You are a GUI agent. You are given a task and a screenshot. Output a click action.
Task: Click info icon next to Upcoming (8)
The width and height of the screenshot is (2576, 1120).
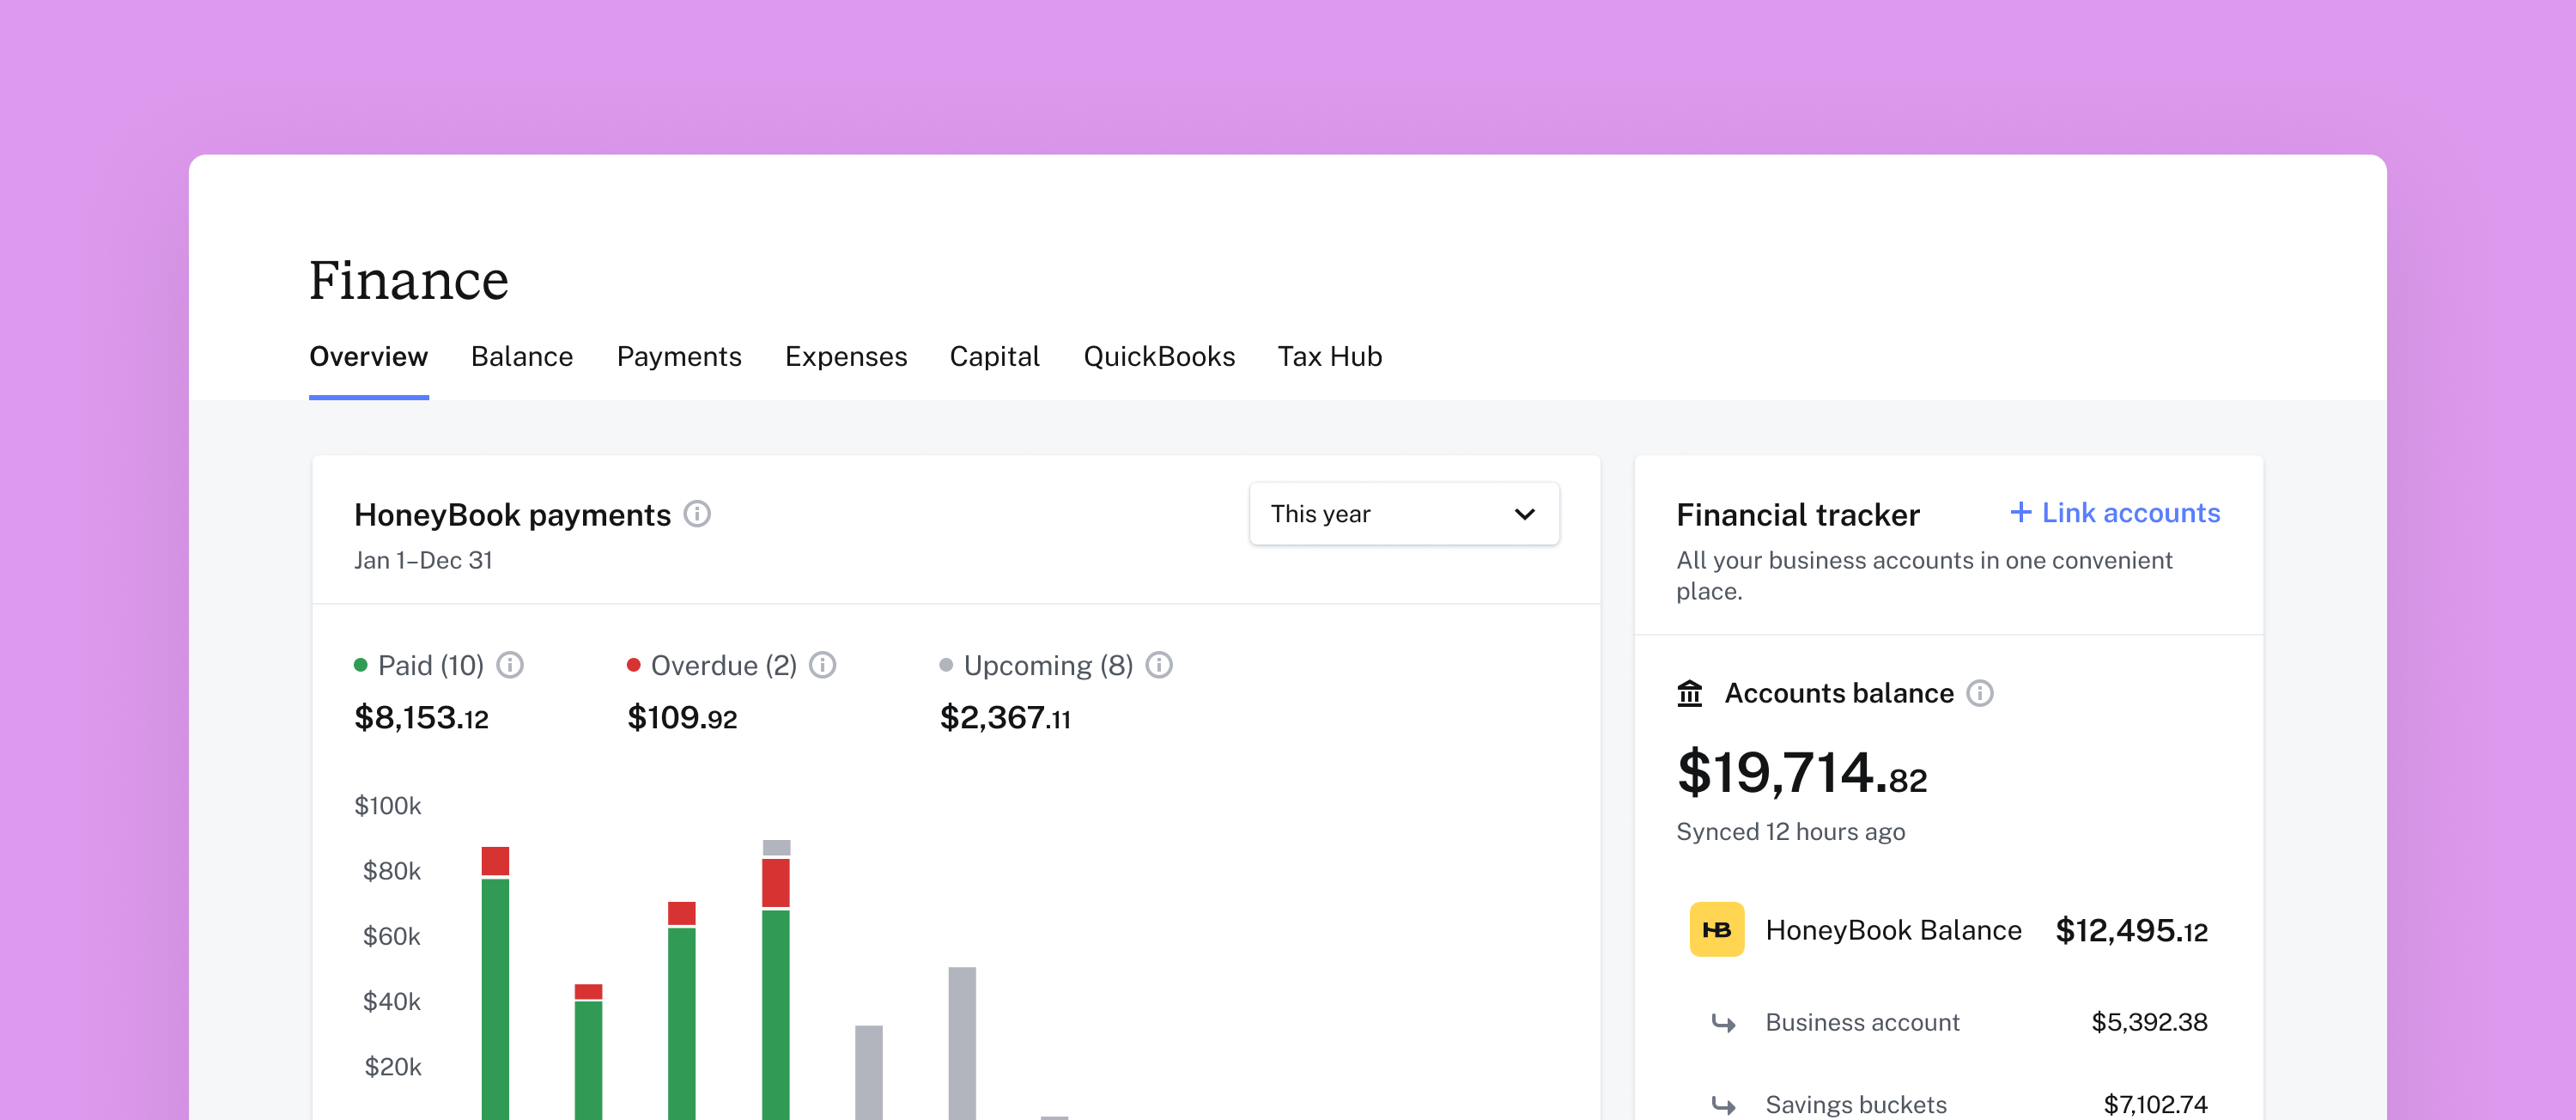click(1158, 665)
